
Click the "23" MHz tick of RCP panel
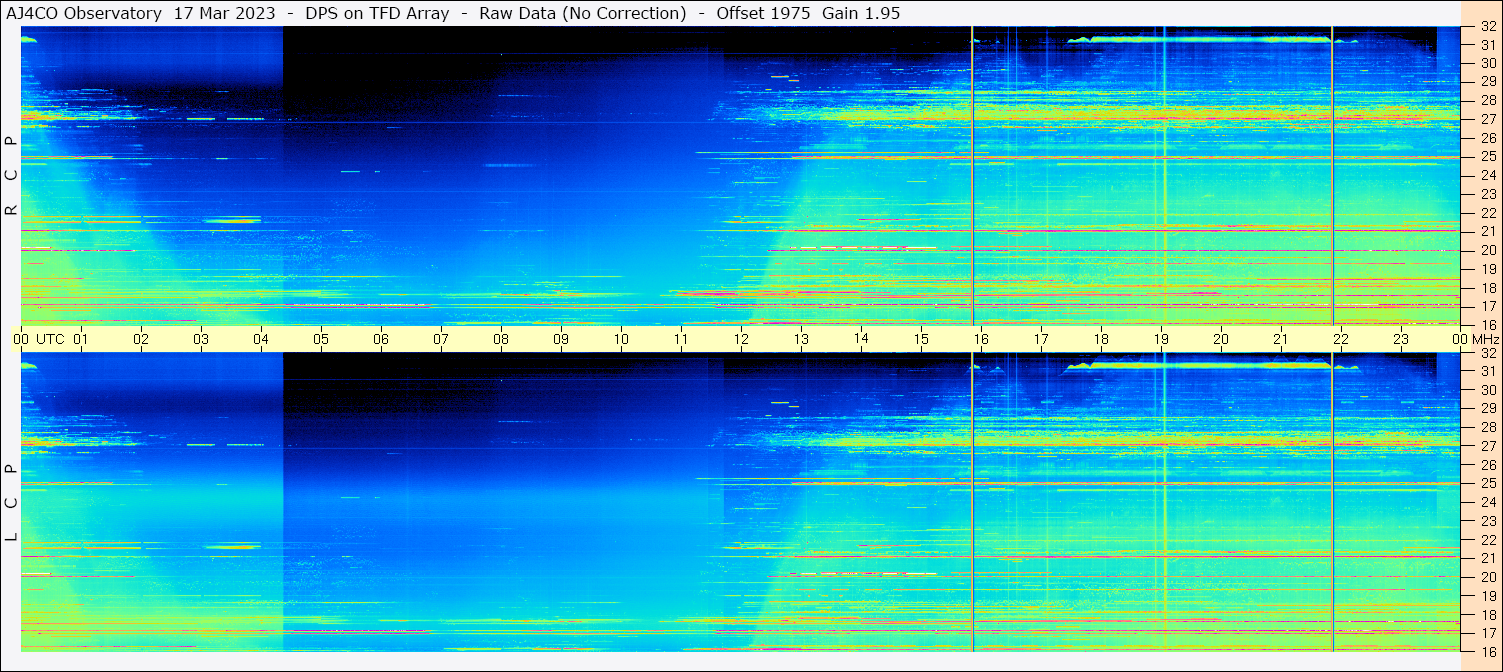1487,195
